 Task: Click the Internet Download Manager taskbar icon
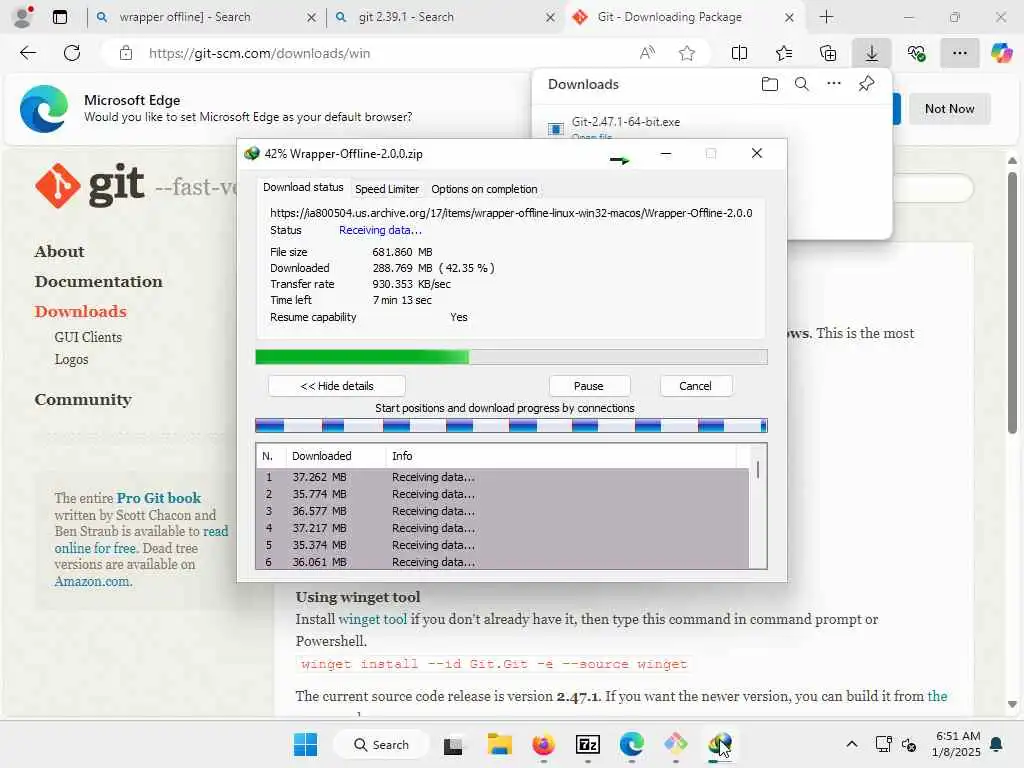point(720,744)
